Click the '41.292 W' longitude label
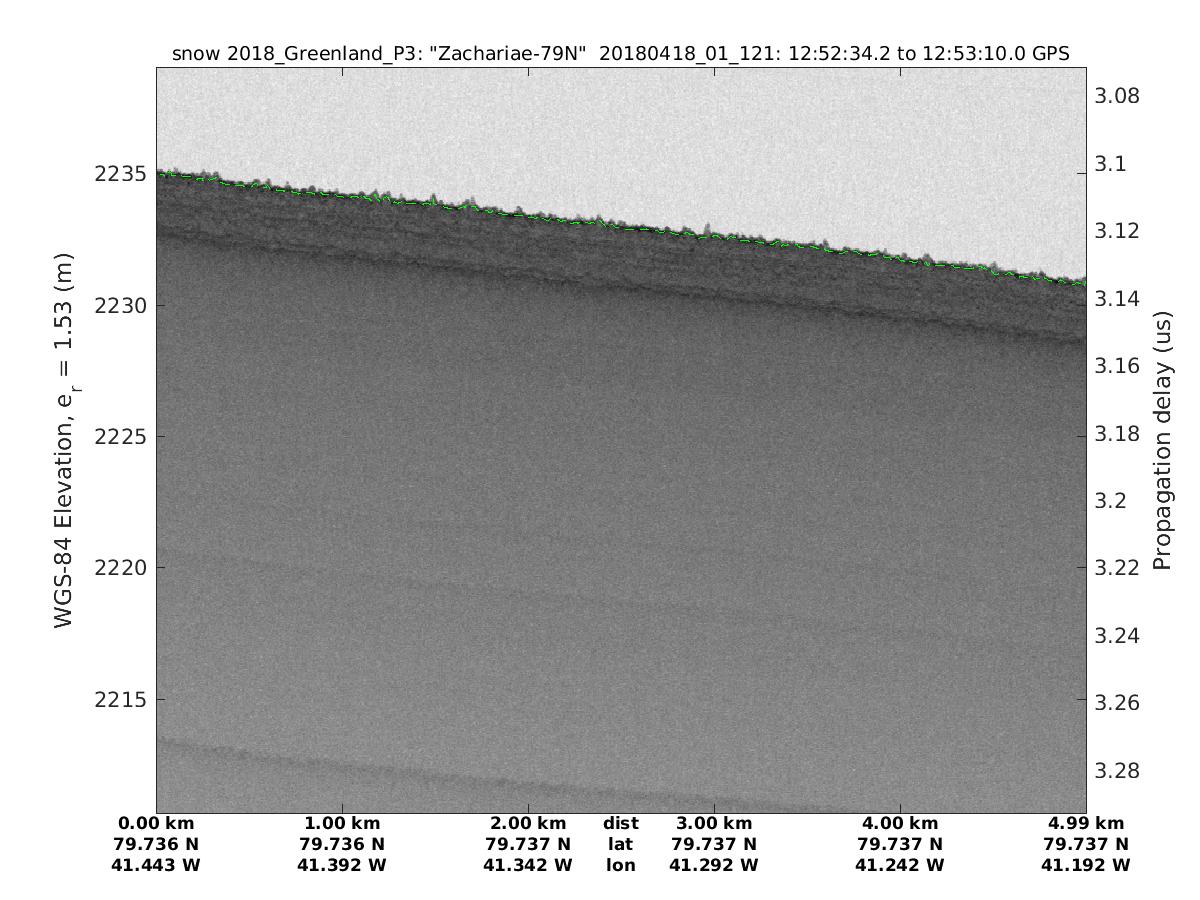1200x900 pixels. click(714, 866)
